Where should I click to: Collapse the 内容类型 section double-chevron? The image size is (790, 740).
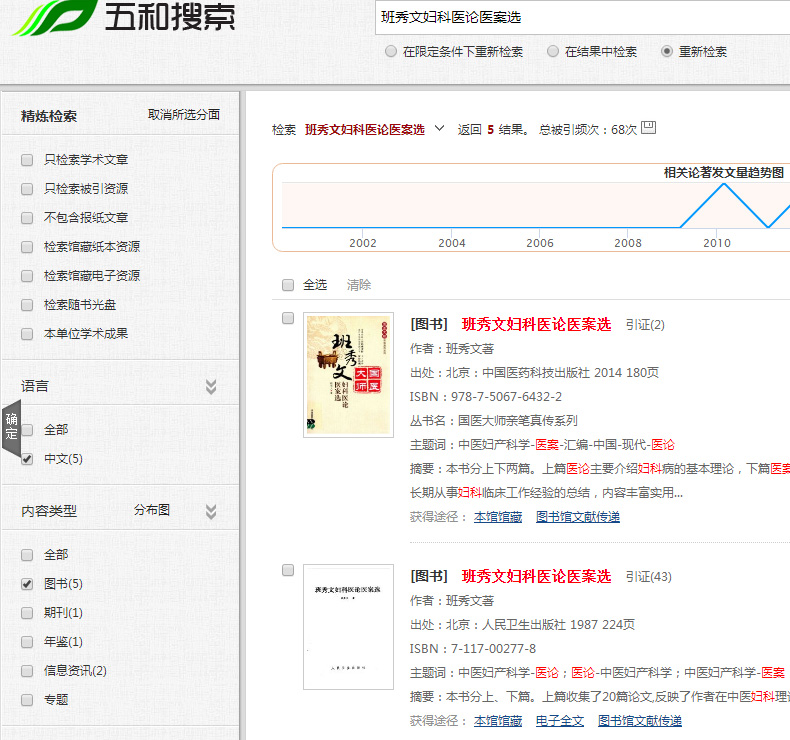tap(211, 511)
